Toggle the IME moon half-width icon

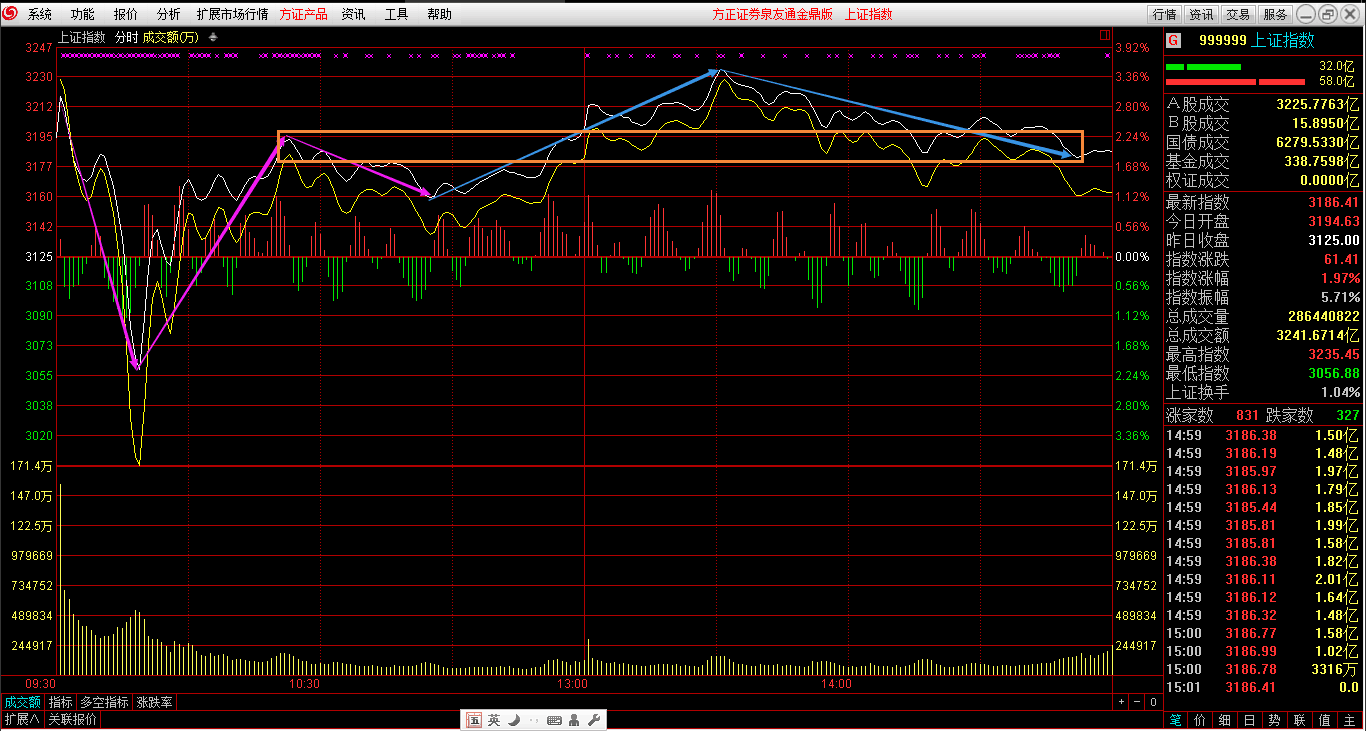514,720
